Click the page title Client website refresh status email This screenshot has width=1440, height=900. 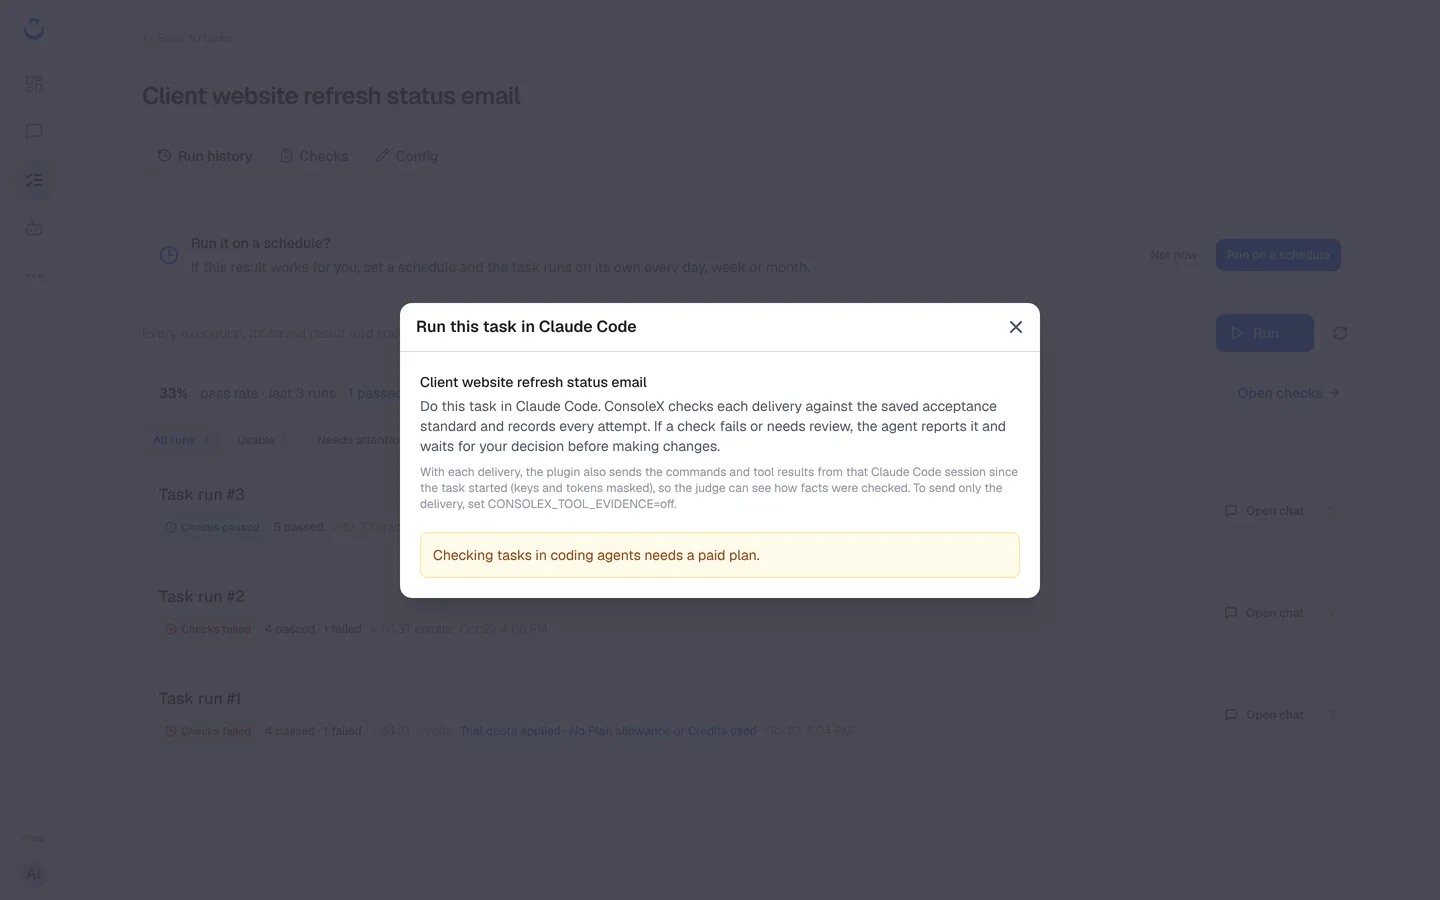click(x=331, y=96)
